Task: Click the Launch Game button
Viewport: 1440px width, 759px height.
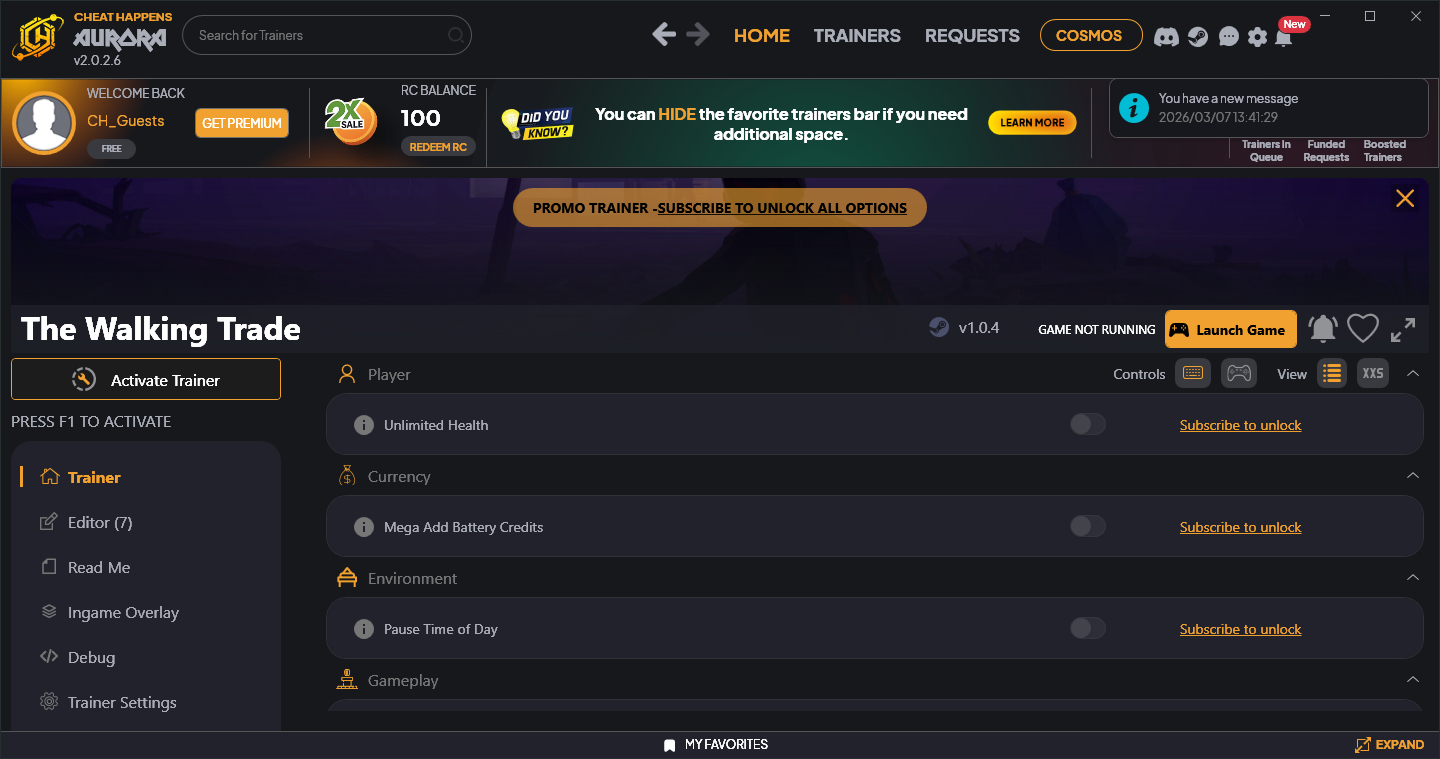Action: coord(1231,329)
